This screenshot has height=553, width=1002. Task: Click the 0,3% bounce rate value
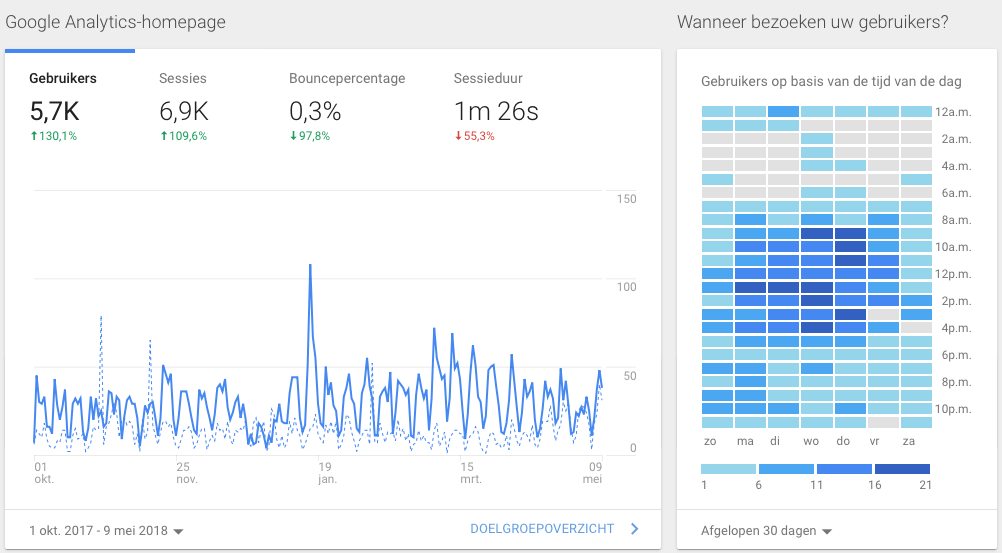(x=315, y=111)
